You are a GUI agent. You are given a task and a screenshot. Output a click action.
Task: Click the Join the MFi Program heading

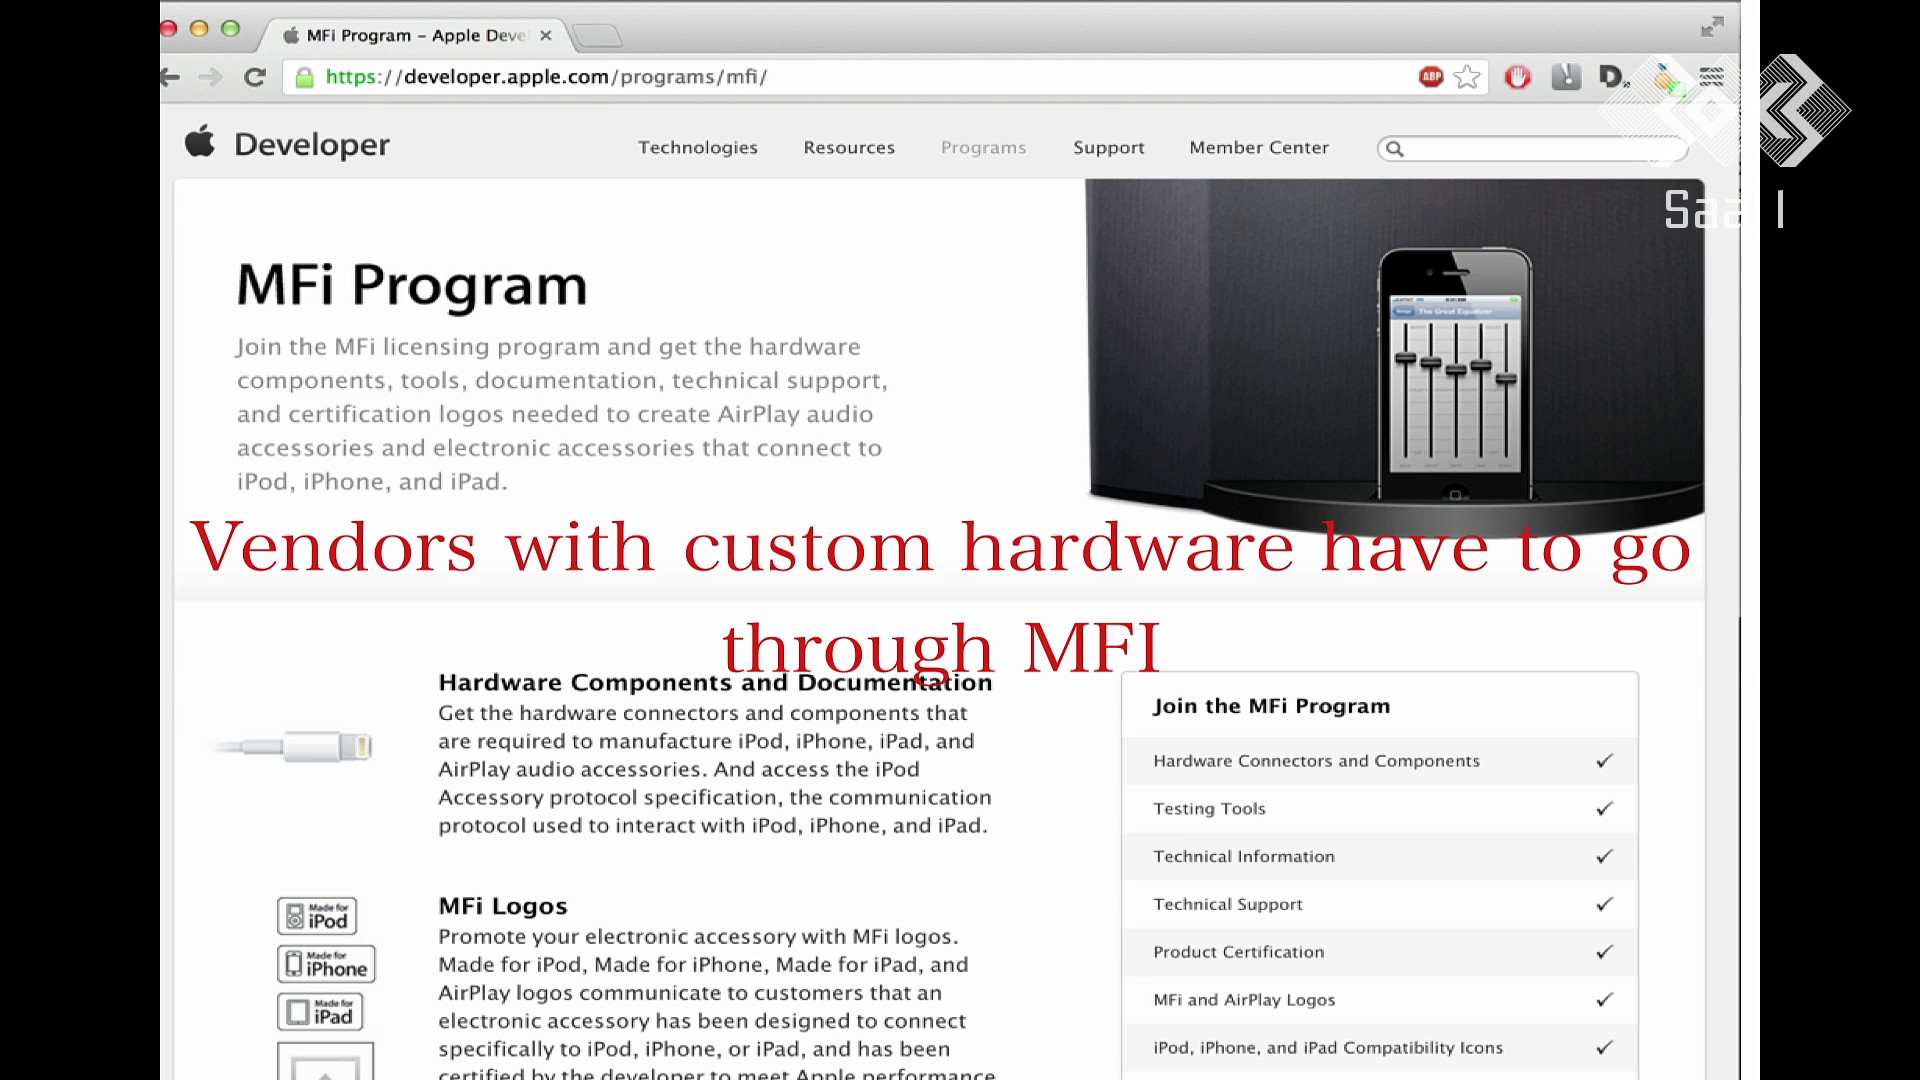click(x=1272, y=706)
